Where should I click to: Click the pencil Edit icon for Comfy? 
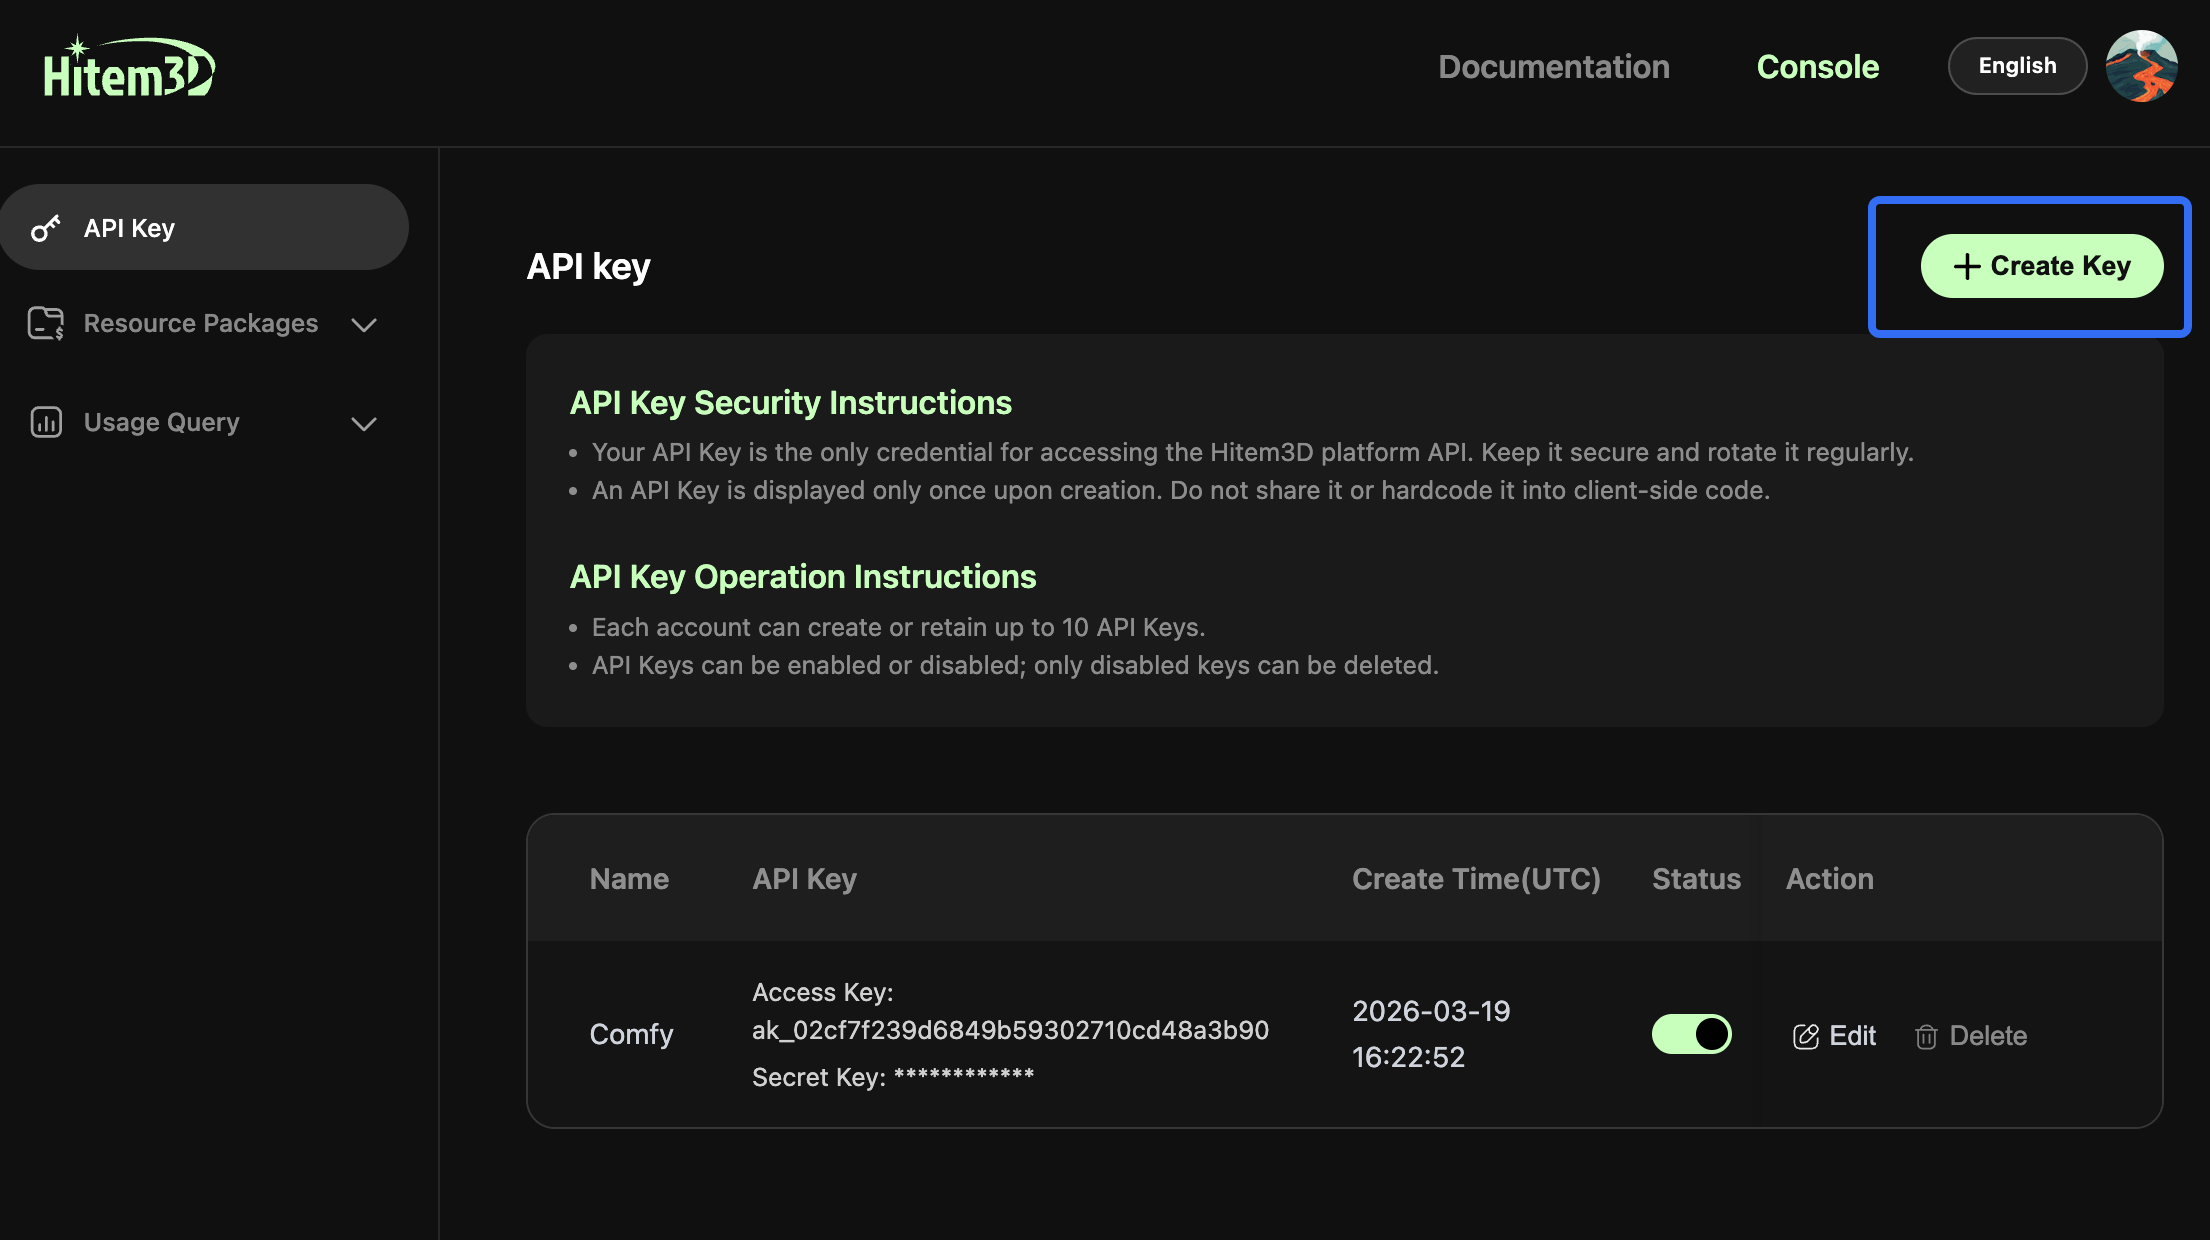coord(1806,1036)
